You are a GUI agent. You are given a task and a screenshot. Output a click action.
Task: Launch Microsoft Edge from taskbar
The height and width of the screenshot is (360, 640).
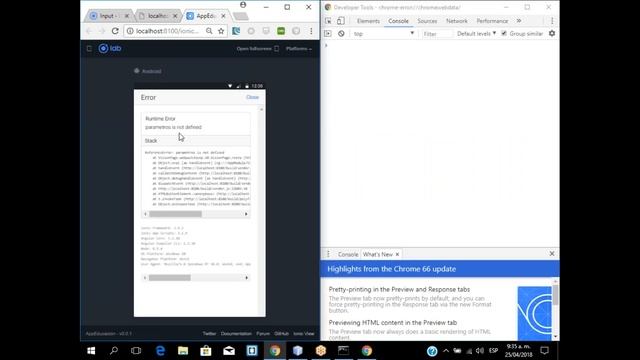click(160, 351)
